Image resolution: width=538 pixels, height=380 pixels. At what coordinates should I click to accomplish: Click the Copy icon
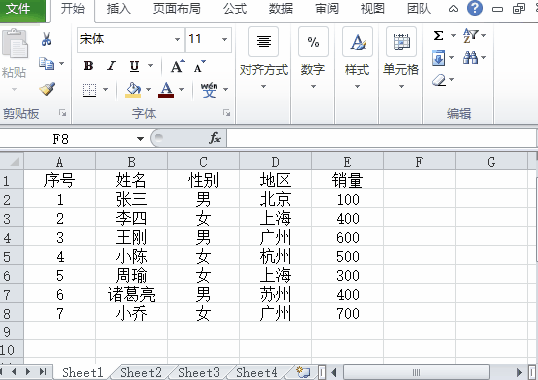click(46, 64)
